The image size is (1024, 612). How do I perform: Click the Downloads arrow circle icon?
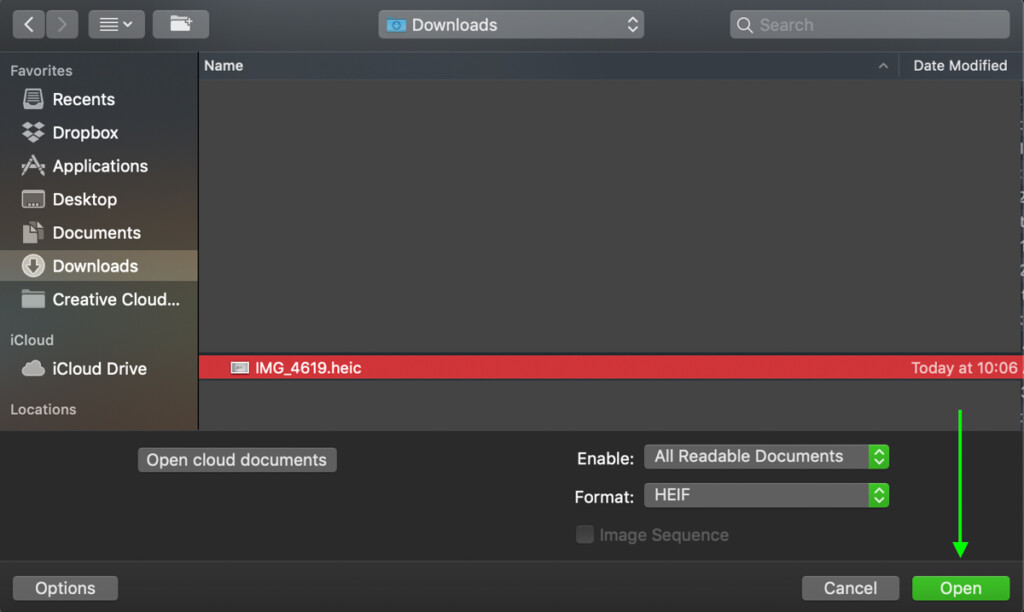pyautogui.click(x=33, y=266)
